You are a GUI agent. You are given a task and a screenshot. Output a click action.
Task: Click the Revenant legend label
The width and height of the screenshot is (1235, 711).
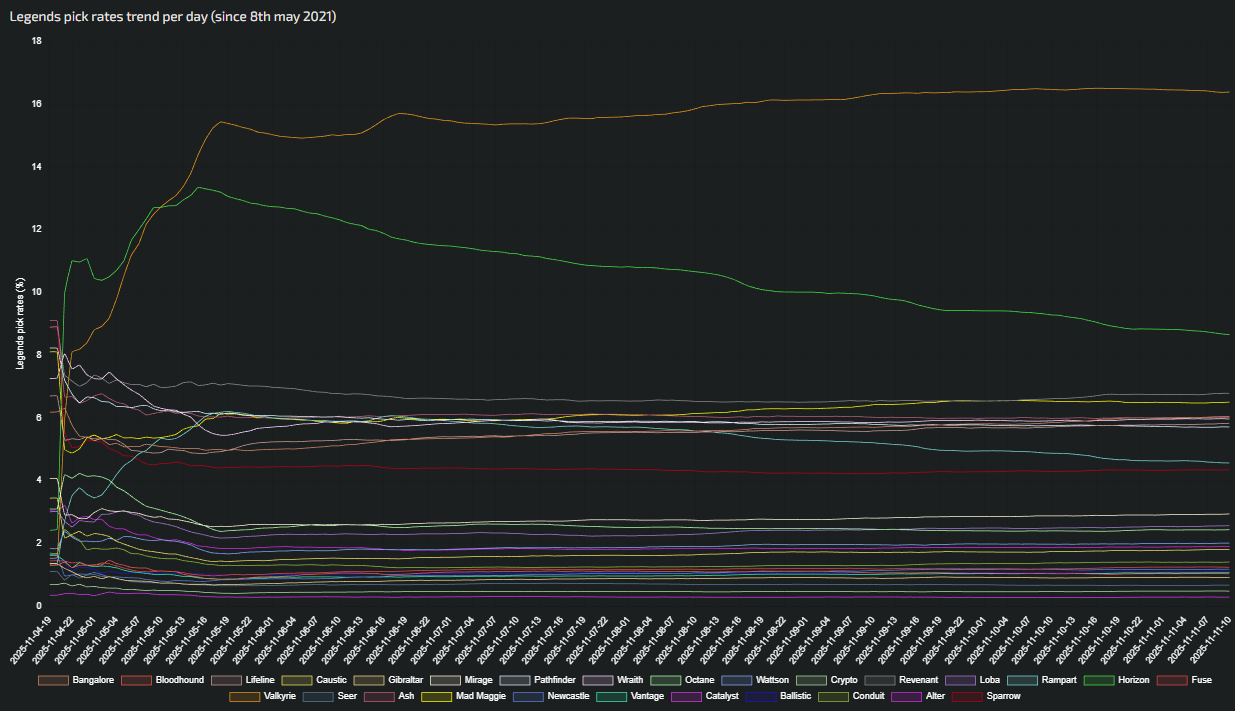(x=918, y=680)
